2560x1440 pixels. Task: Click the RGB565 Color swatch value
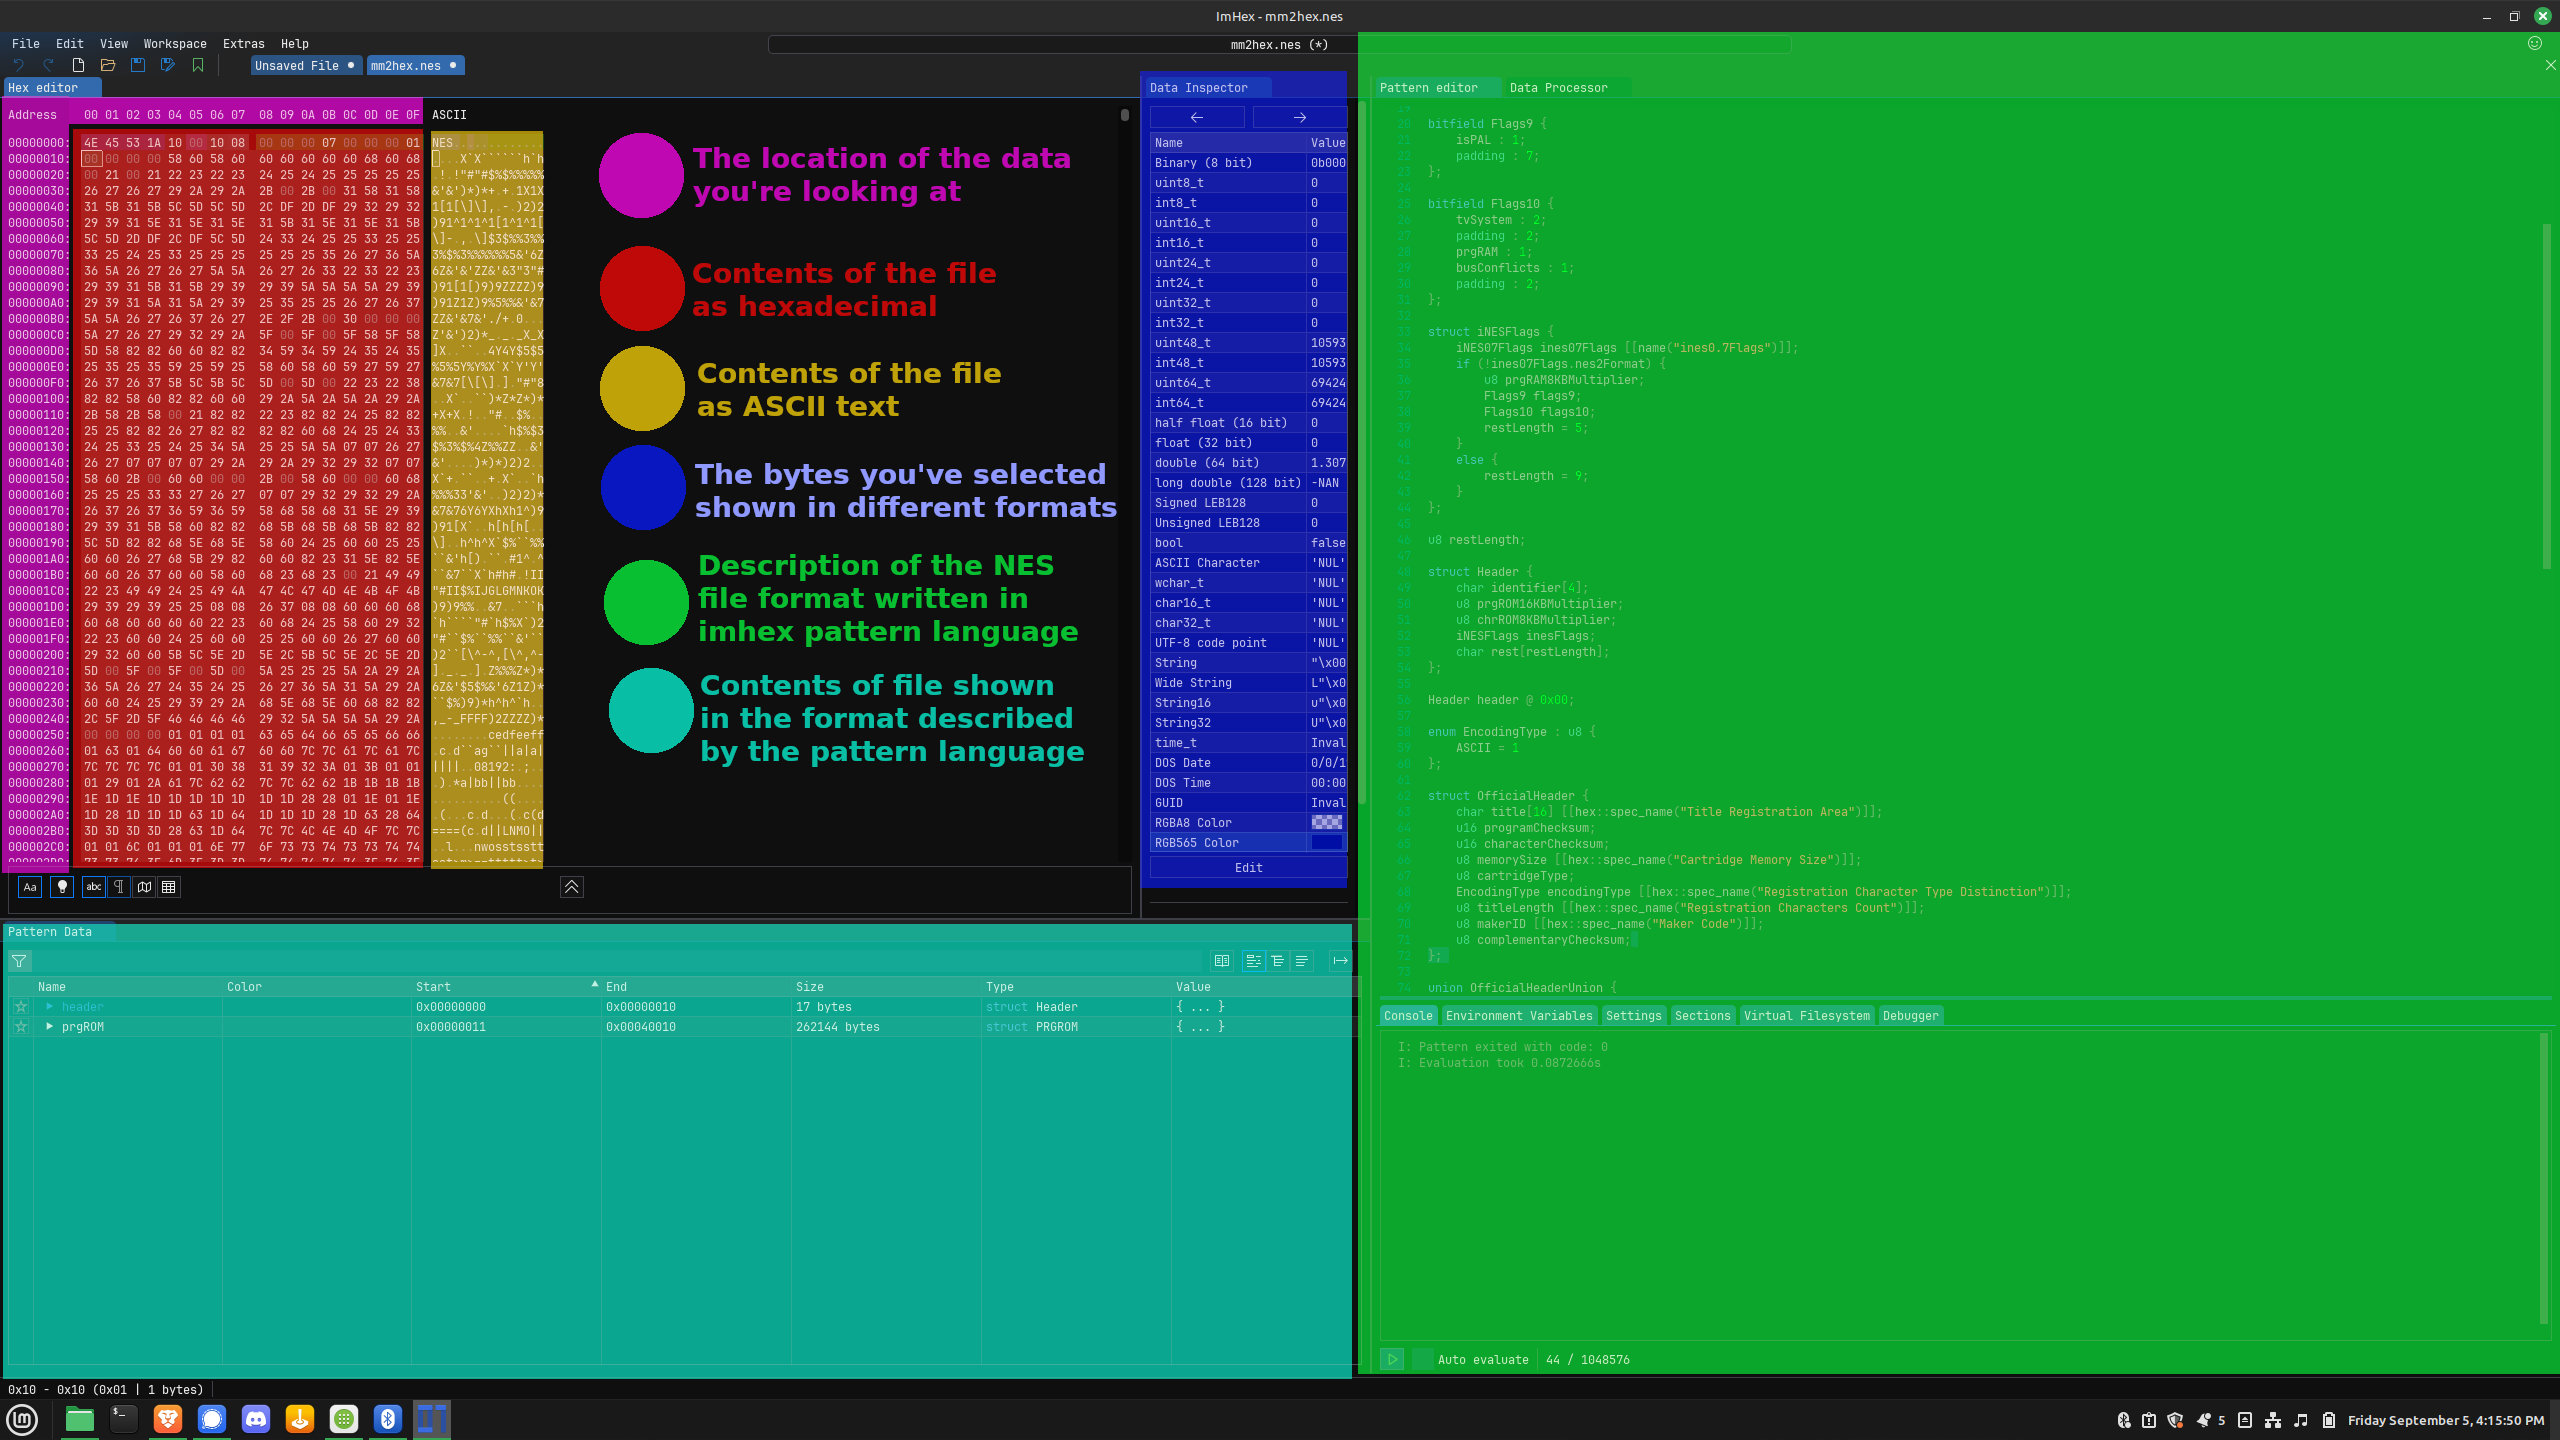(x=1327, y=842)
